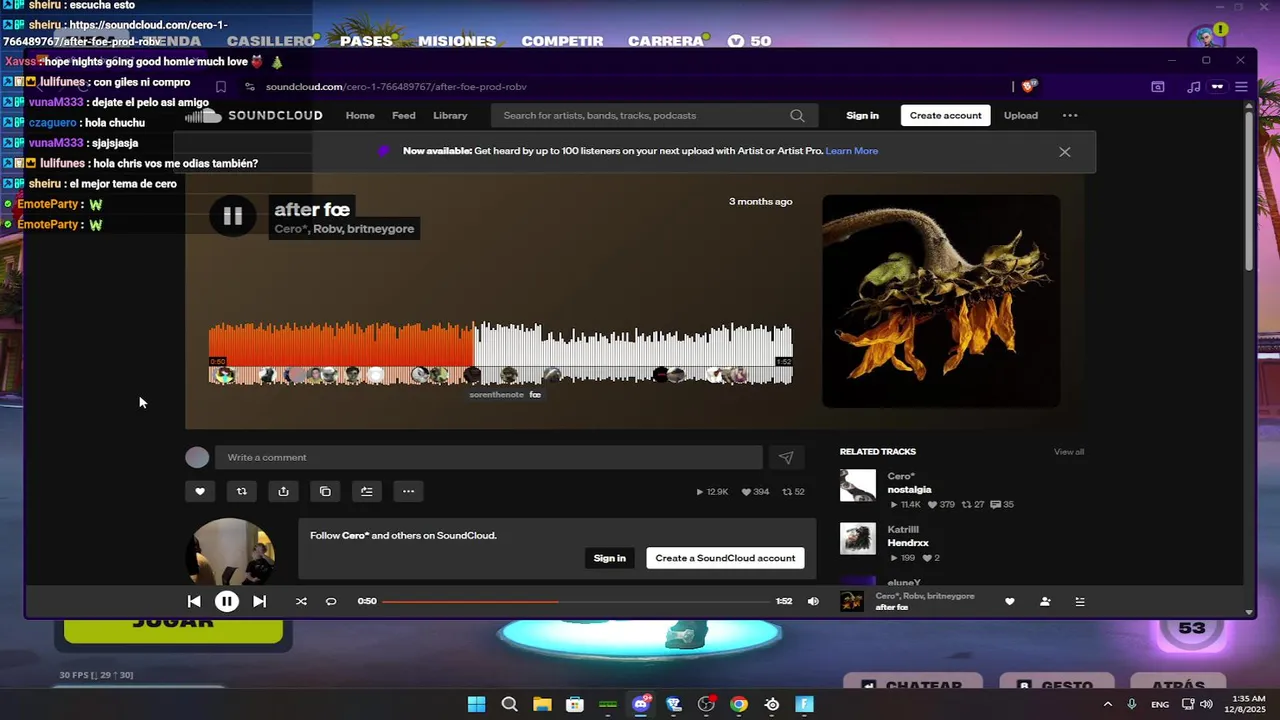Open the MISIONES tab in the game
The image size is (1280, 720).
coord(457,41)
